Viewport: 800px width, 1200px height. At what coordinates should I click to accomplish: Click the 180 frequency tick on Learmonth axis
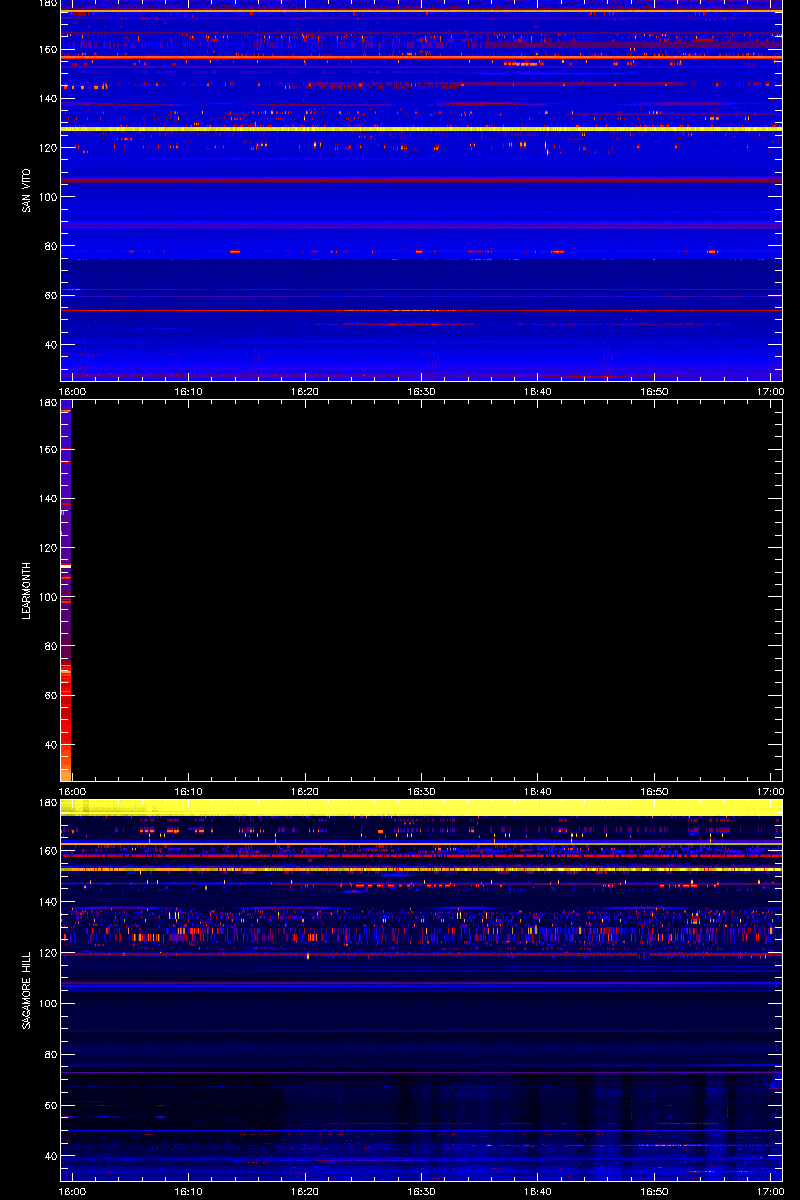coord(47,403)
